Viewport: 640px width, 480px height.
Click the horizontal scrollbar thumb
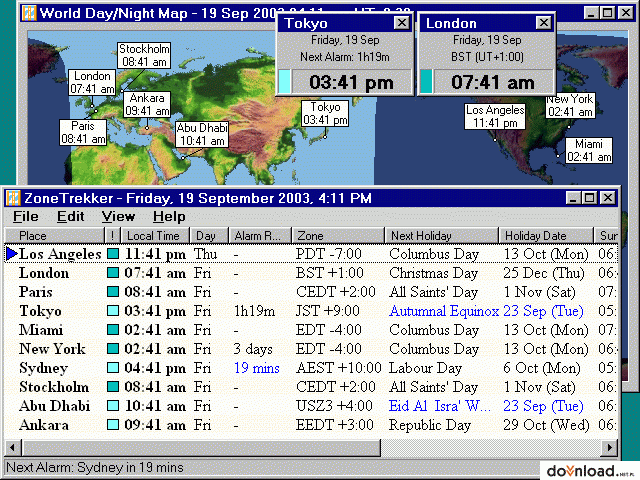[x=201, y=447]
